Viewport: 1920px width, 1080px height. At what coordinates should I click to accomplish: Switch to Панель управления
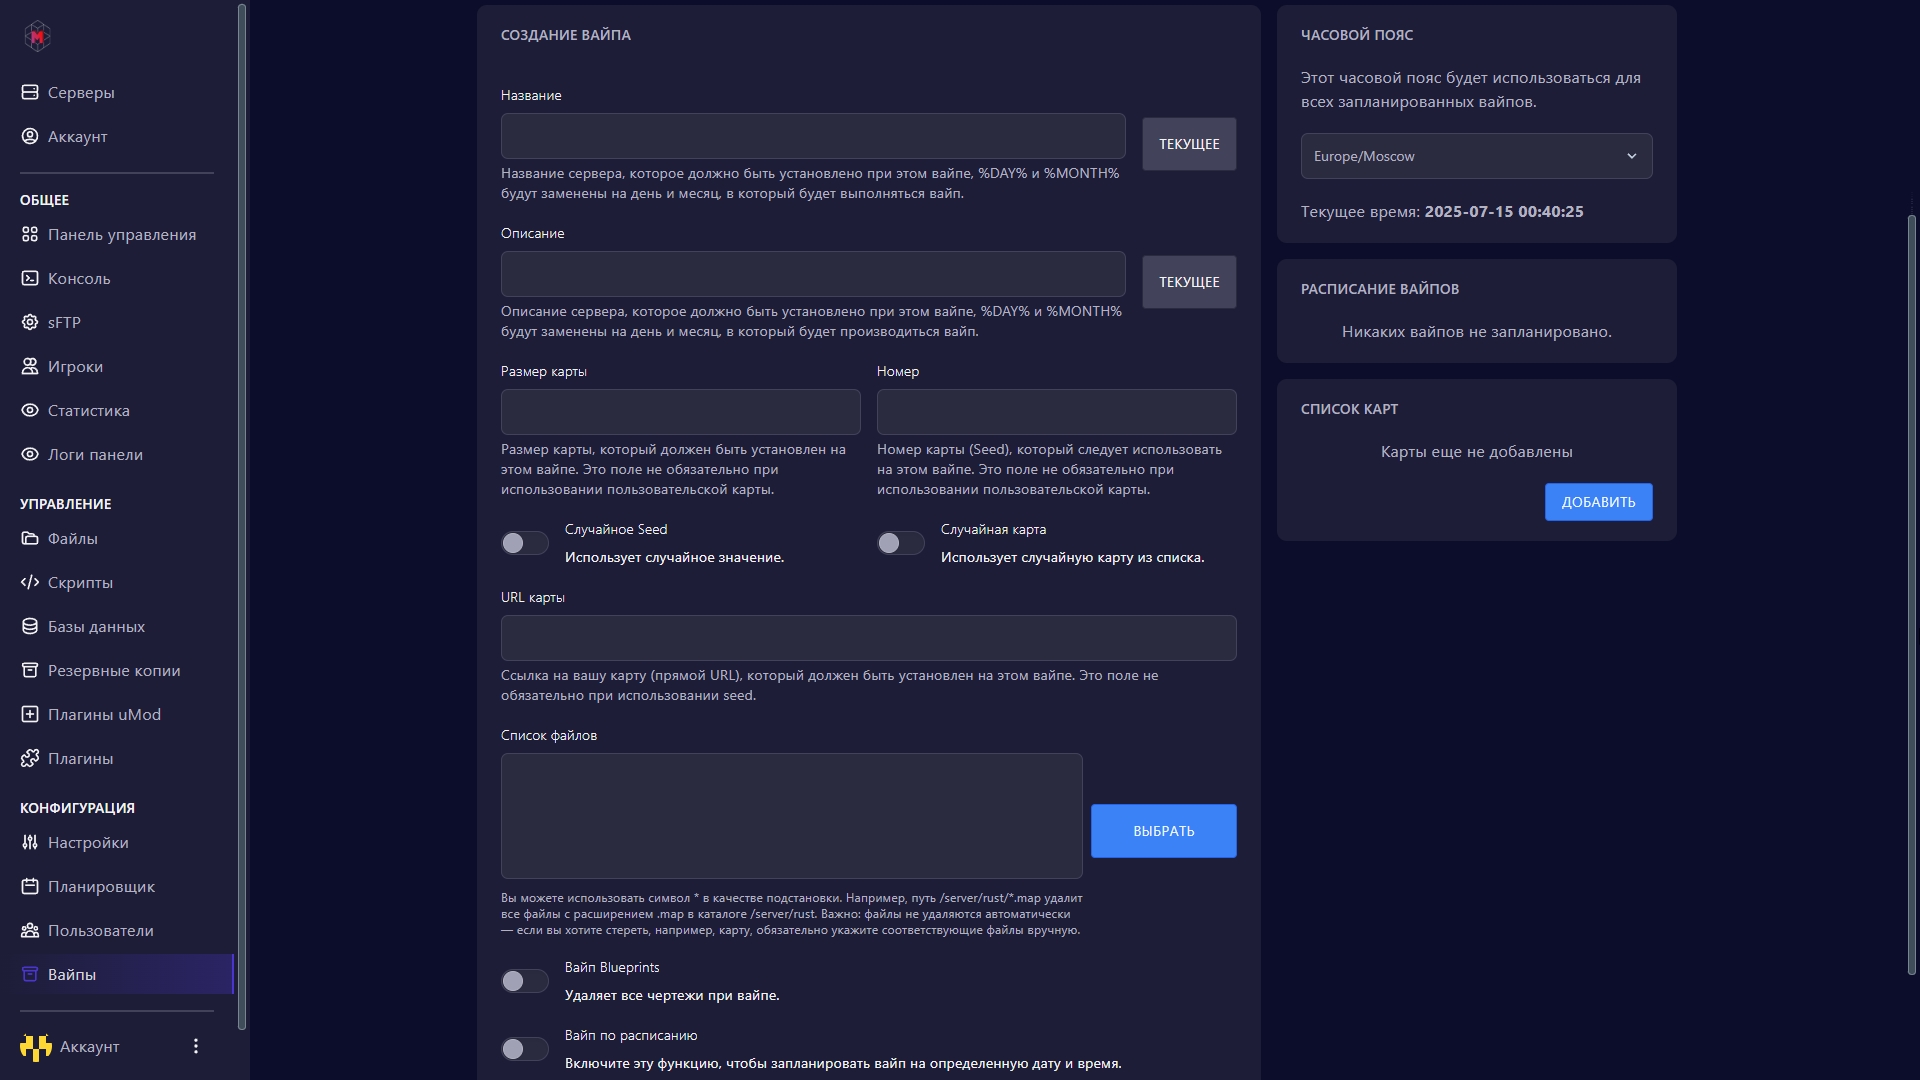(x=122, y=234)
